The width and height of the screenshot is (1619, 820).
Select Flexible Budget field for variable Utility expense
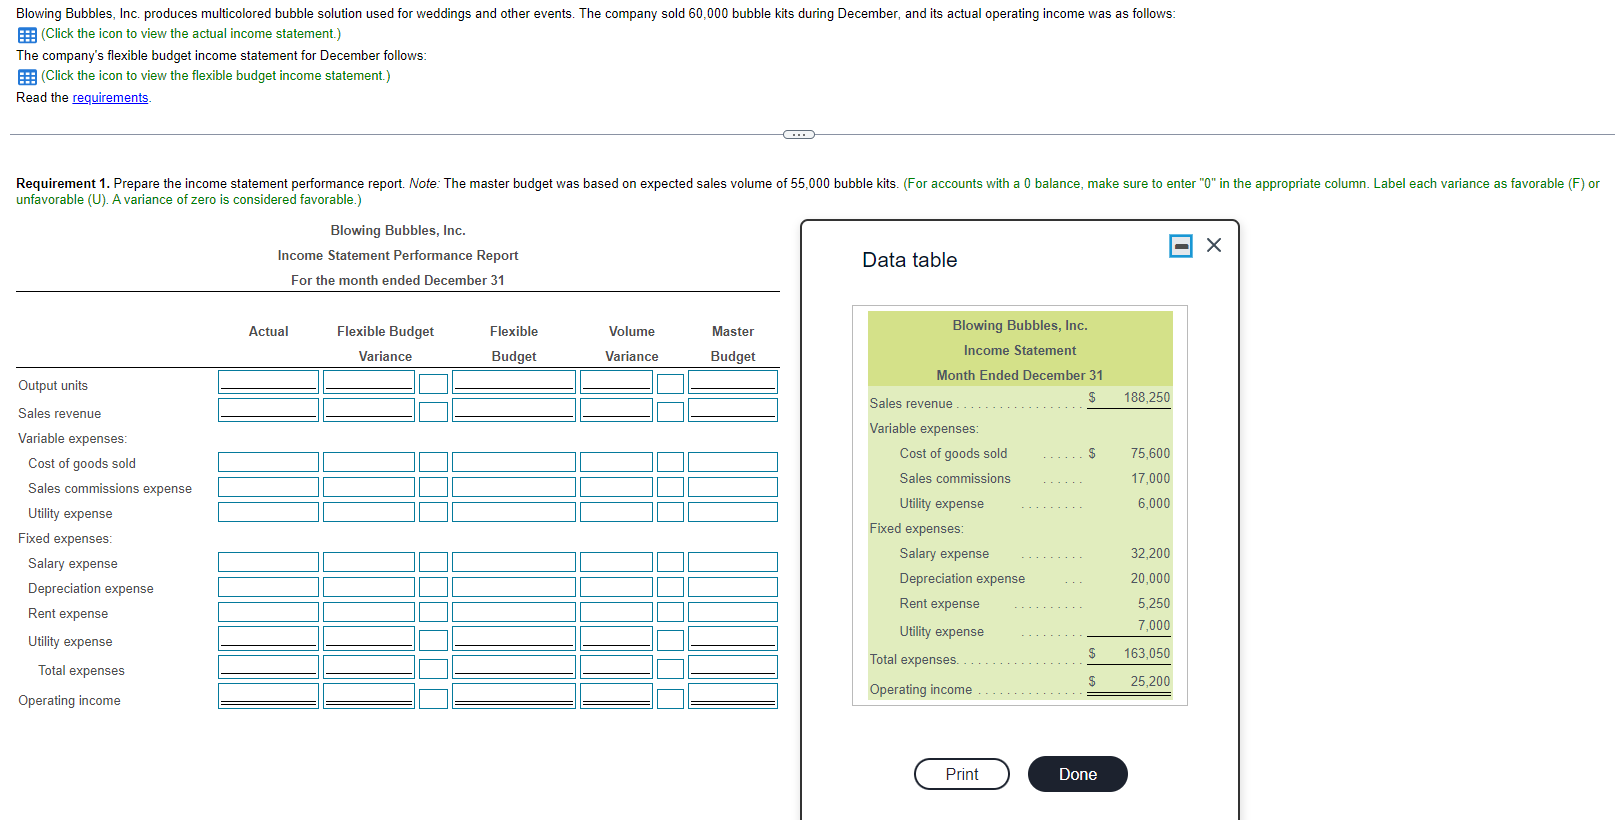pyautogui.click(x=514, y=512)
